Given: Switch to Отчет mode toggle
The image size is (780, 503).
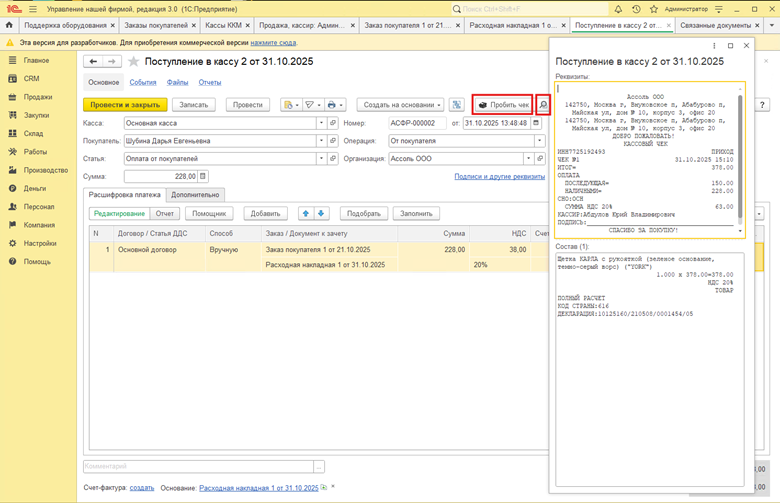Looking at the screenshot, I should [x=165, y=213].
